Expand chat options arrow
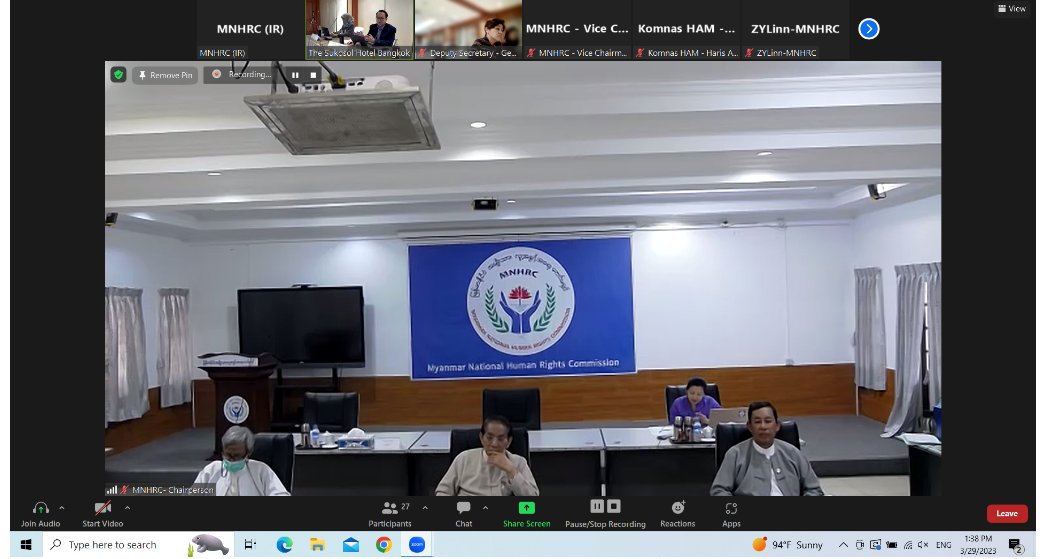 pyautogui.click(x=485, y=508)
